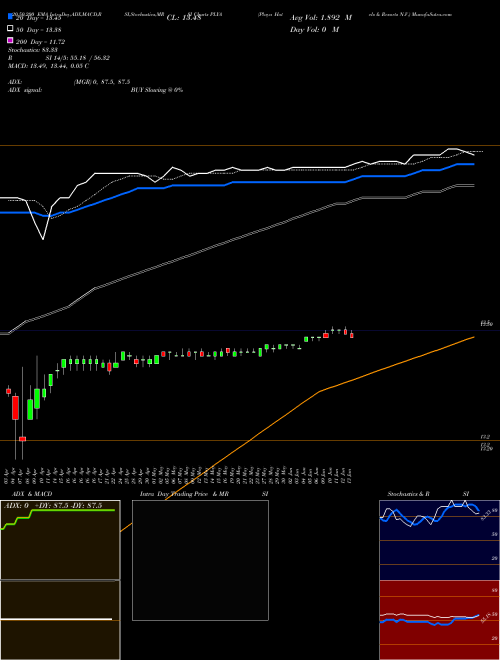The height and width of the screenshot is (660, 500).
Task: Click the 'MACD: 13.49, 13.44, 0.05 C' readout
Action: [x=48, y=66]
